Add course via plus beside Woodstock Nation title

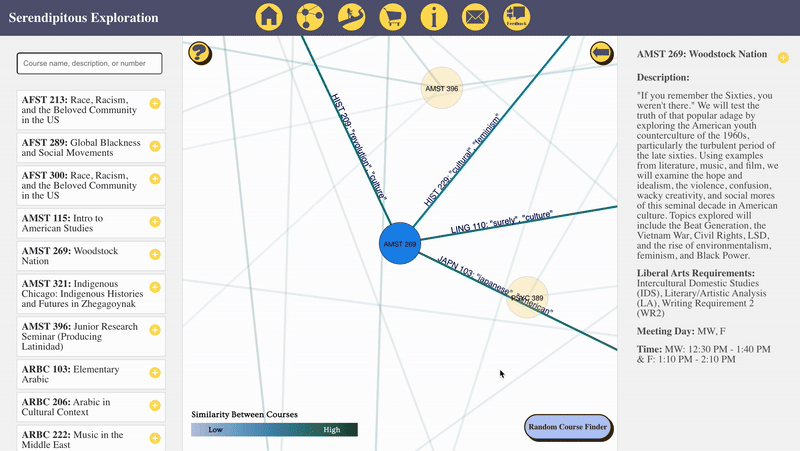click(783, 58)
